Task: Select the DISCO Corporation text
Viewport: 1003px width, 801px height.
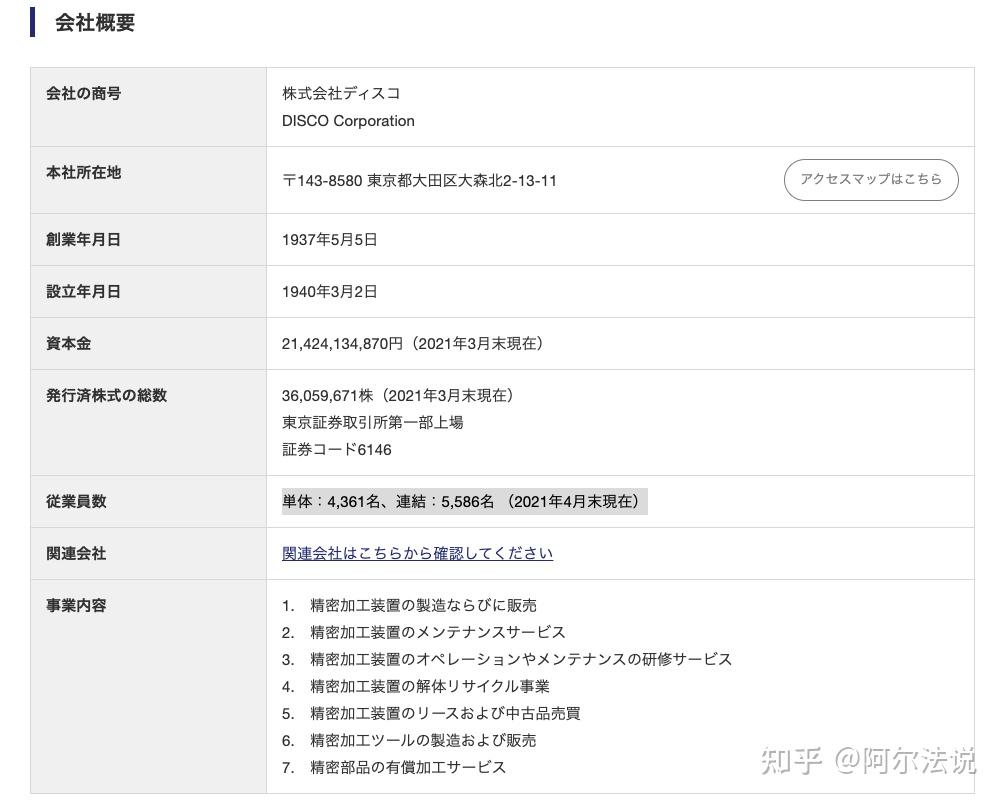Action: tap(349, 121)
